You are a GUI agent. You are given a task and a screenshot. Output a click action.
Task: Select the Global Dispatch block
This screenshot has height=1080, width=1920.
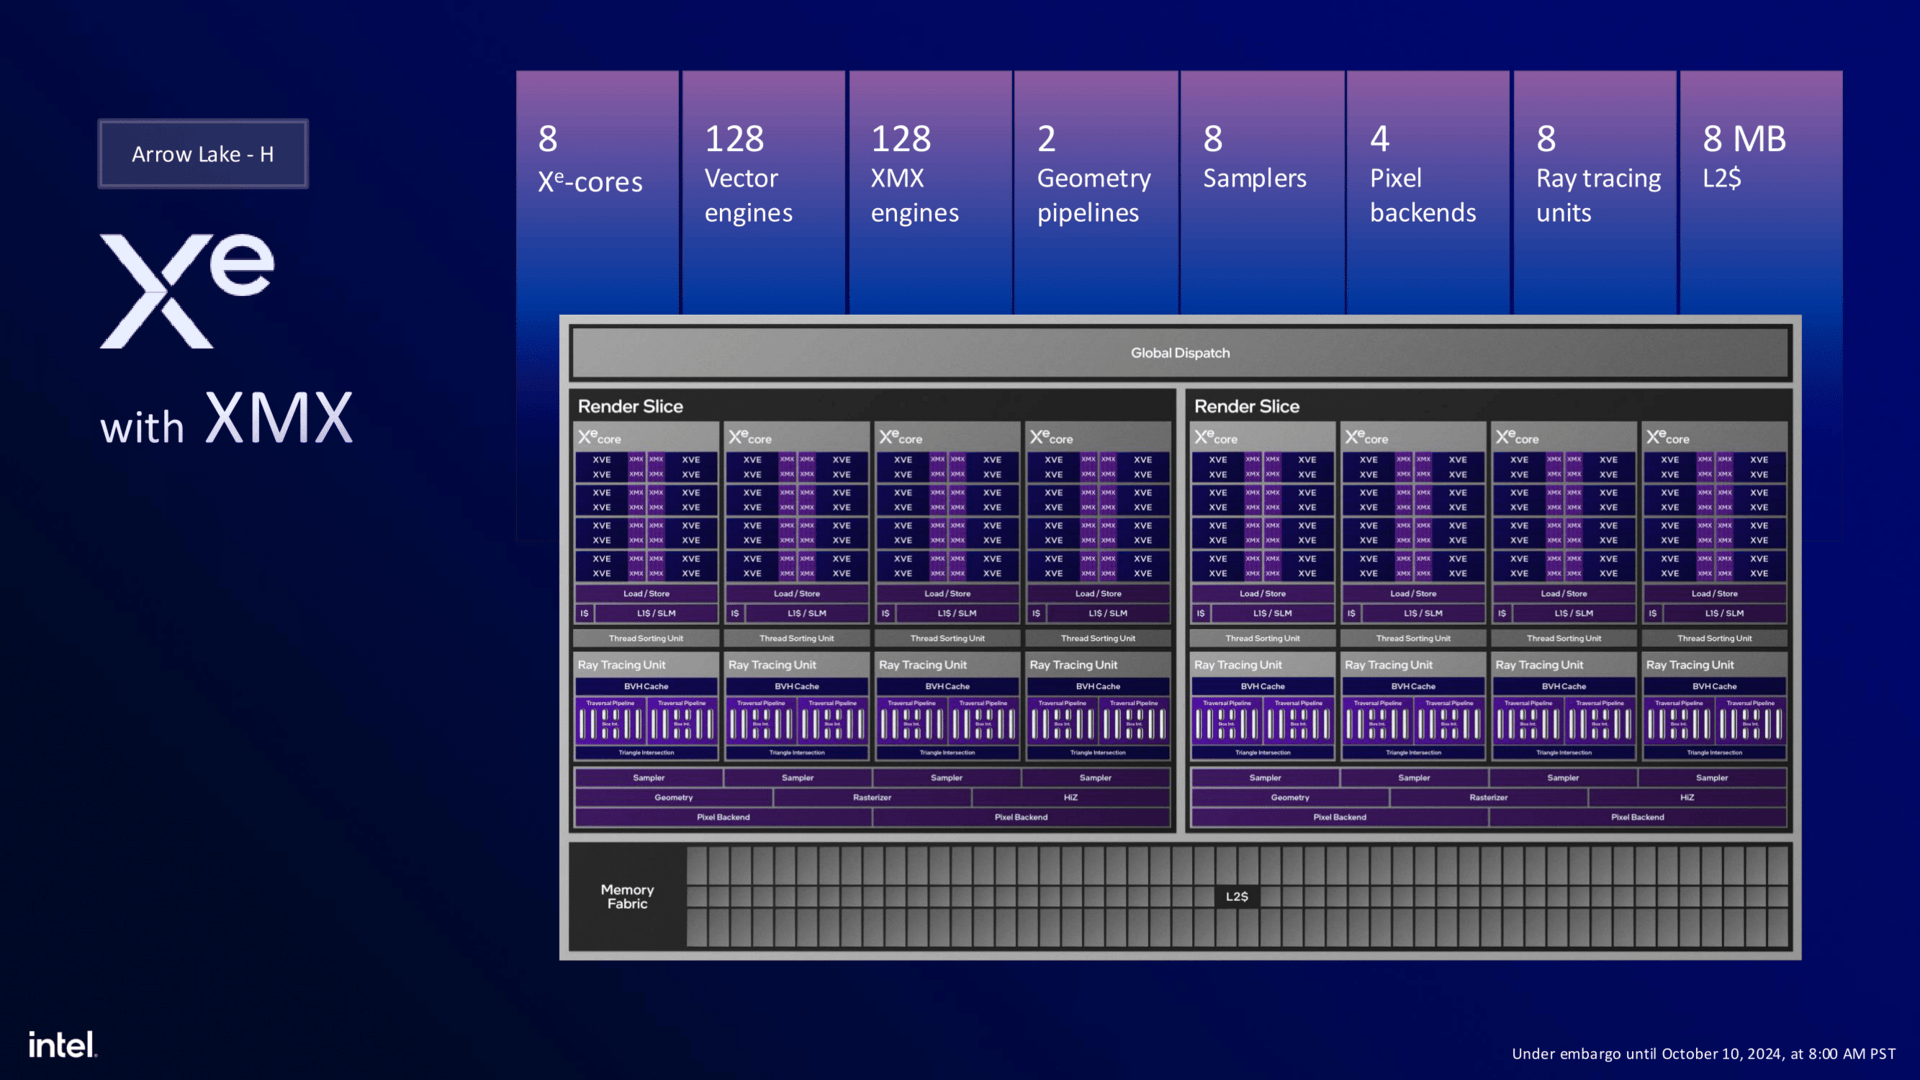(1180, 352)
